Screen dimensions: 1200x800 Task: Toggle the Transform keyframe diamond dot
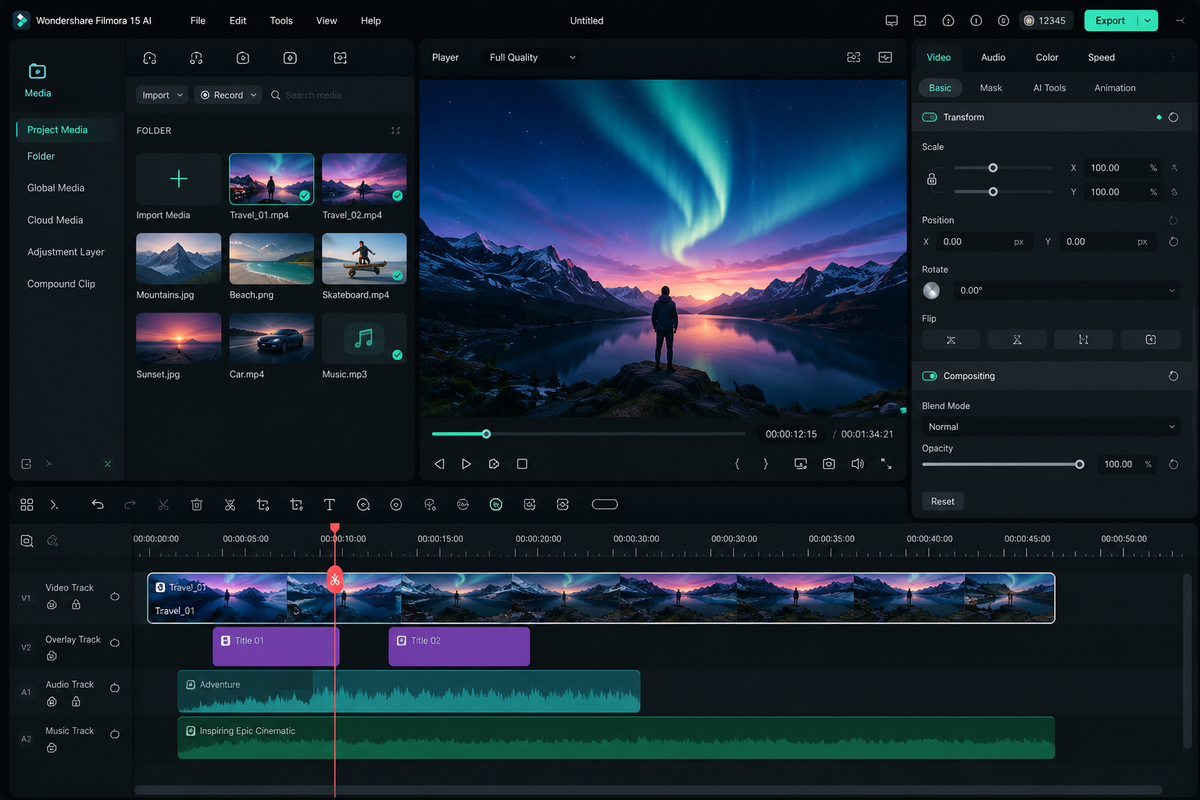(x=1159, y=117)
